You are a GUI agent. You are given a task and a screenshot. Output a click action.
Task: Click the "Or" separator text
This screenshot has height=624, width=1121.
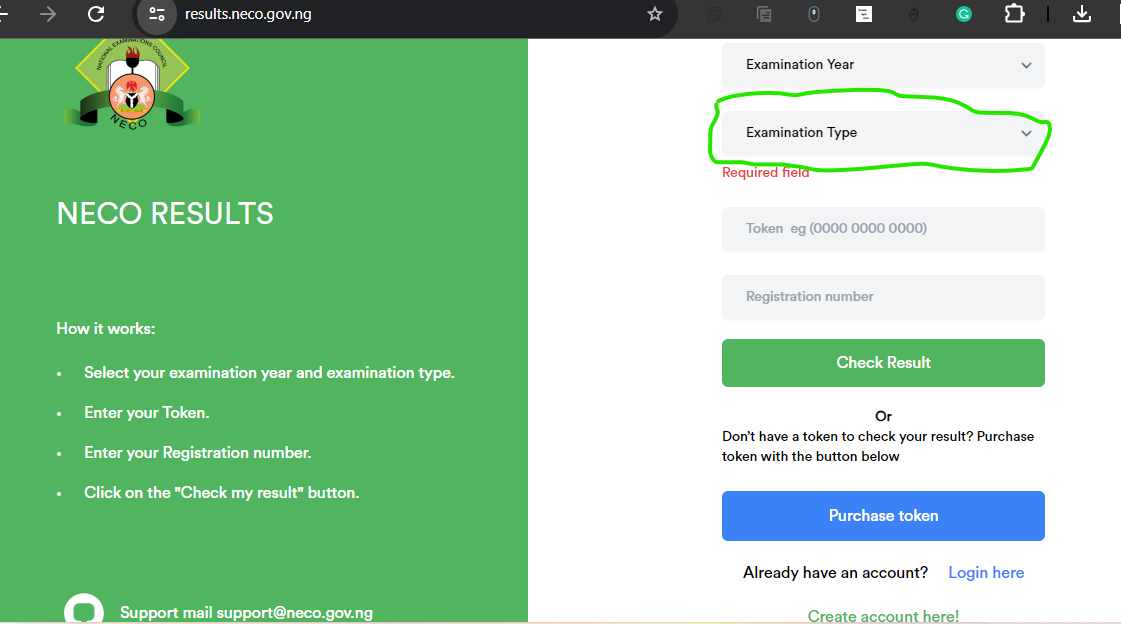click(x=884, y=416)
